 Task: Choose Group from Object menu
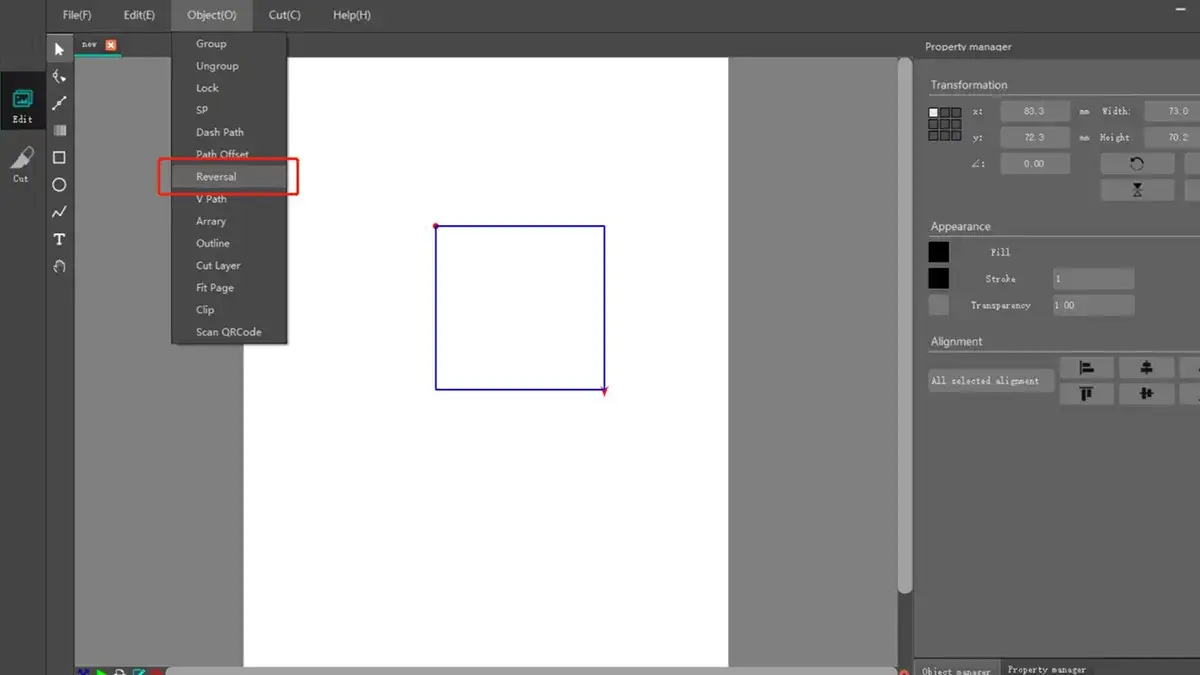click(229, 44)
